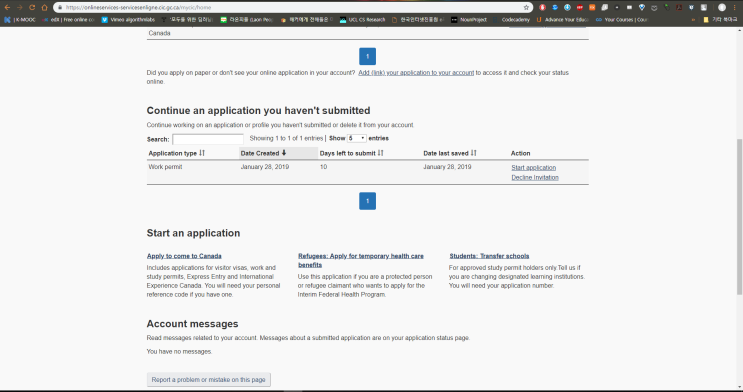743x392 pixels.
Task: Open the other bookmarks folder icon
Action: (x=706, y=20)
